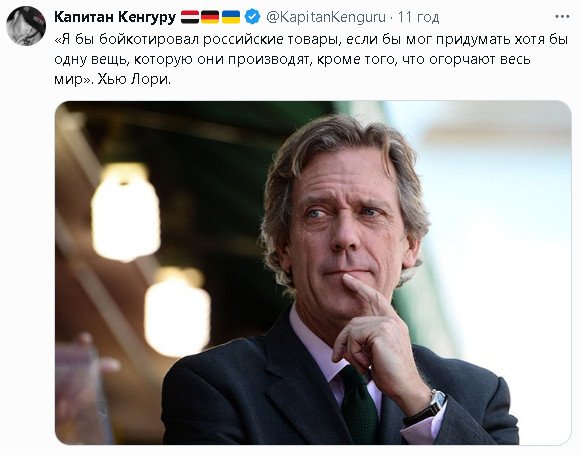
Task: Click the green tie in the photo
Action: 358,405
